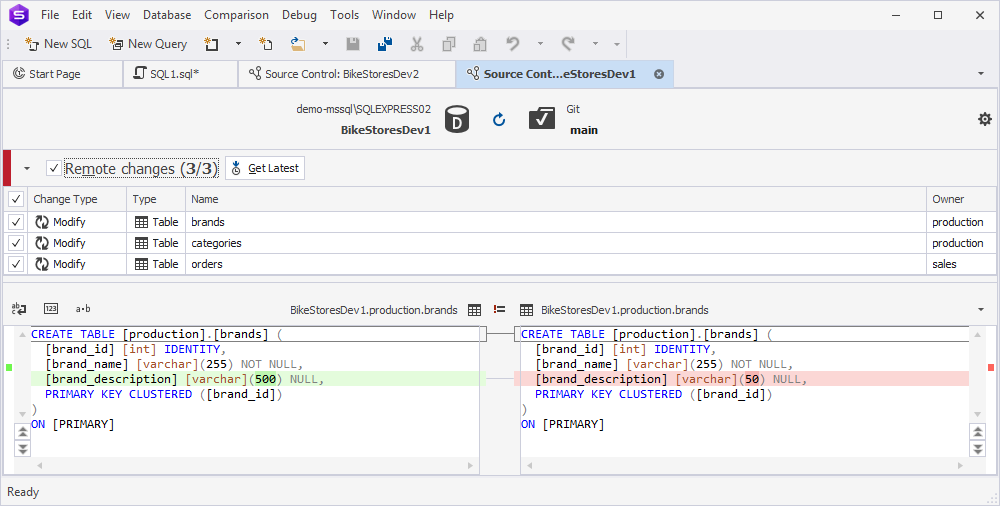The image size is (1000, 506).
Task: Open the document tabs list dropdown
Action: point(981,74)
